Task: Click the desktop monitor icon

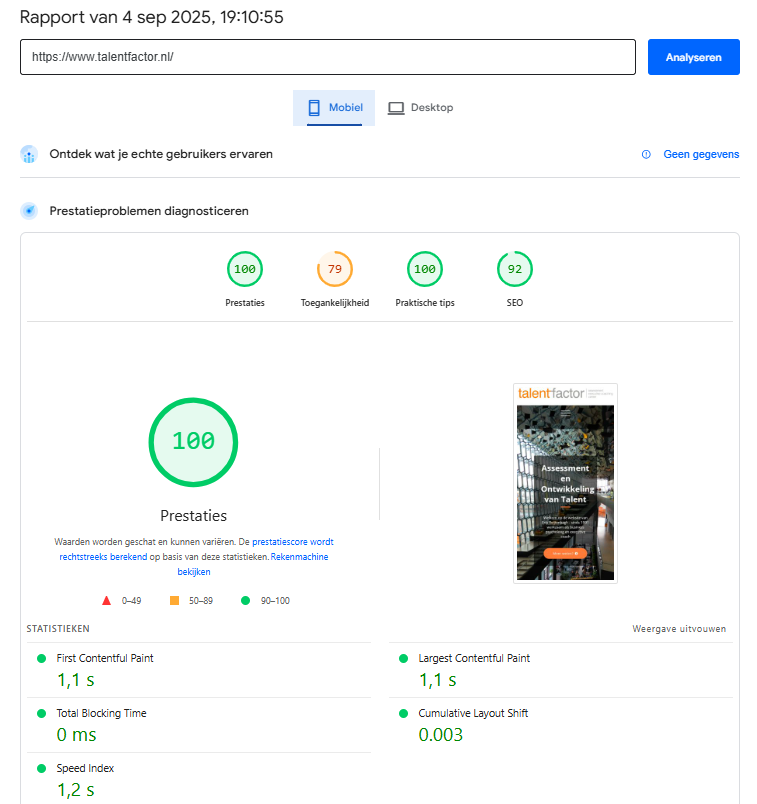Action: pyautogui.click(x=396, y=108)
